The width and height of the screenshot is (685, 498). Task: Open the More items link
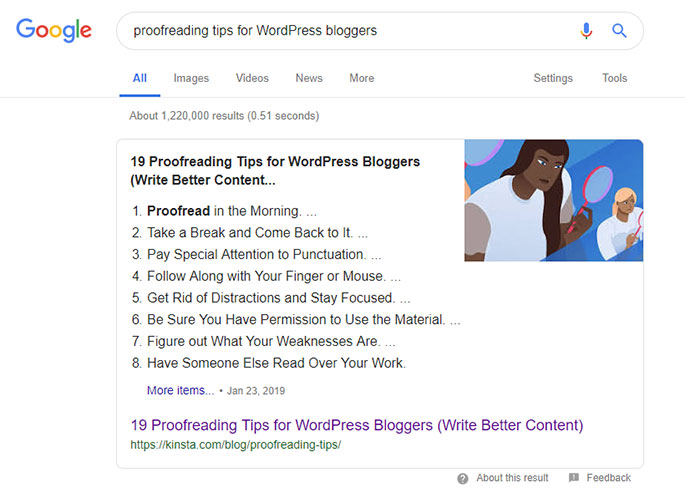180,390
